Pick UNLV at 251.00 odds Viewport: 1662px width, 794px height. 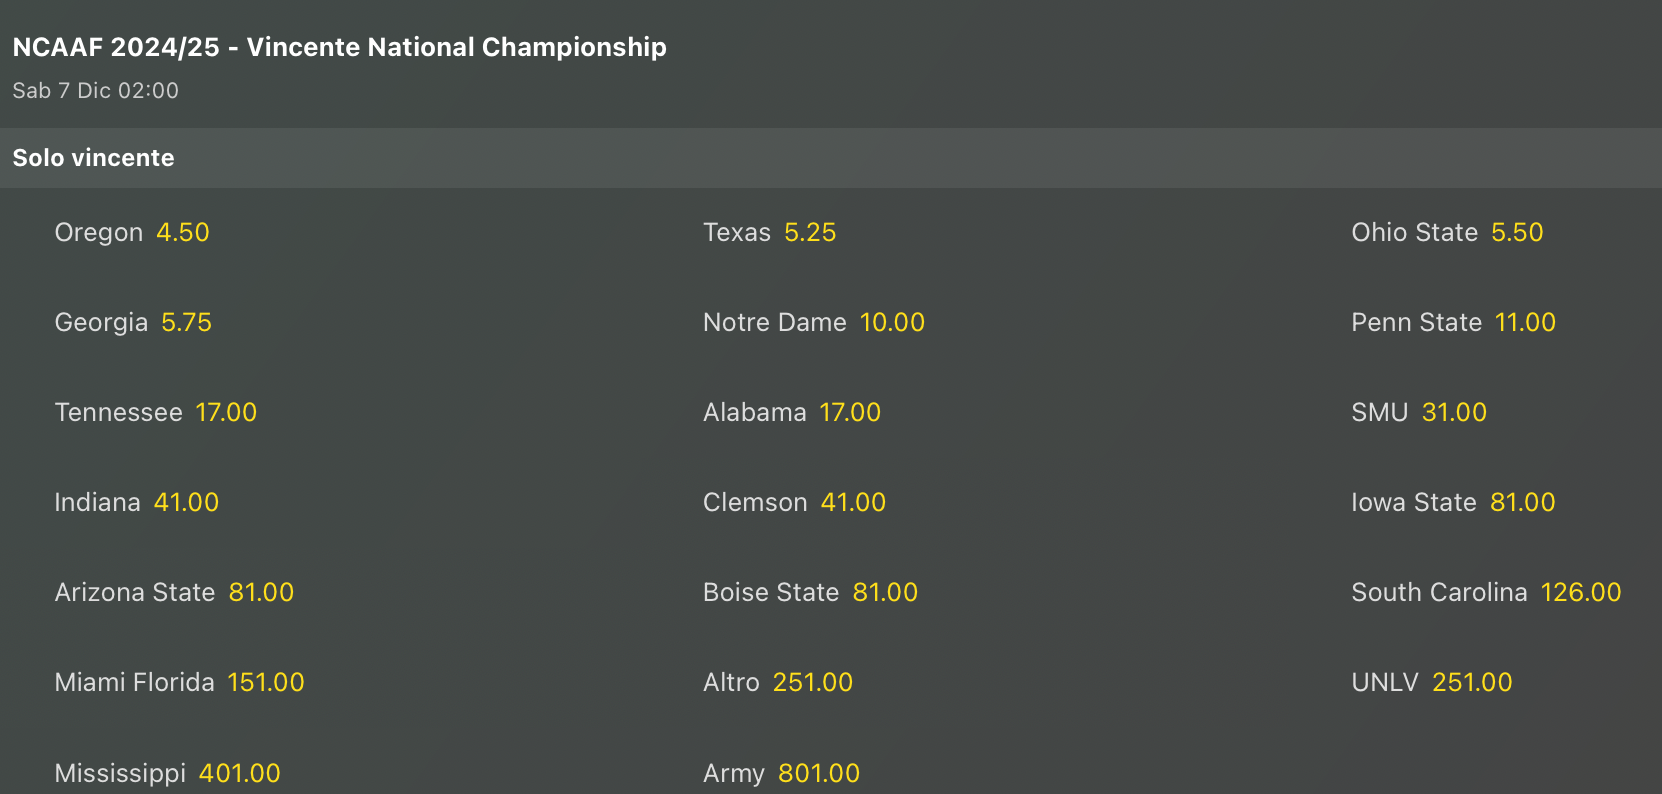pos(1431,683)
